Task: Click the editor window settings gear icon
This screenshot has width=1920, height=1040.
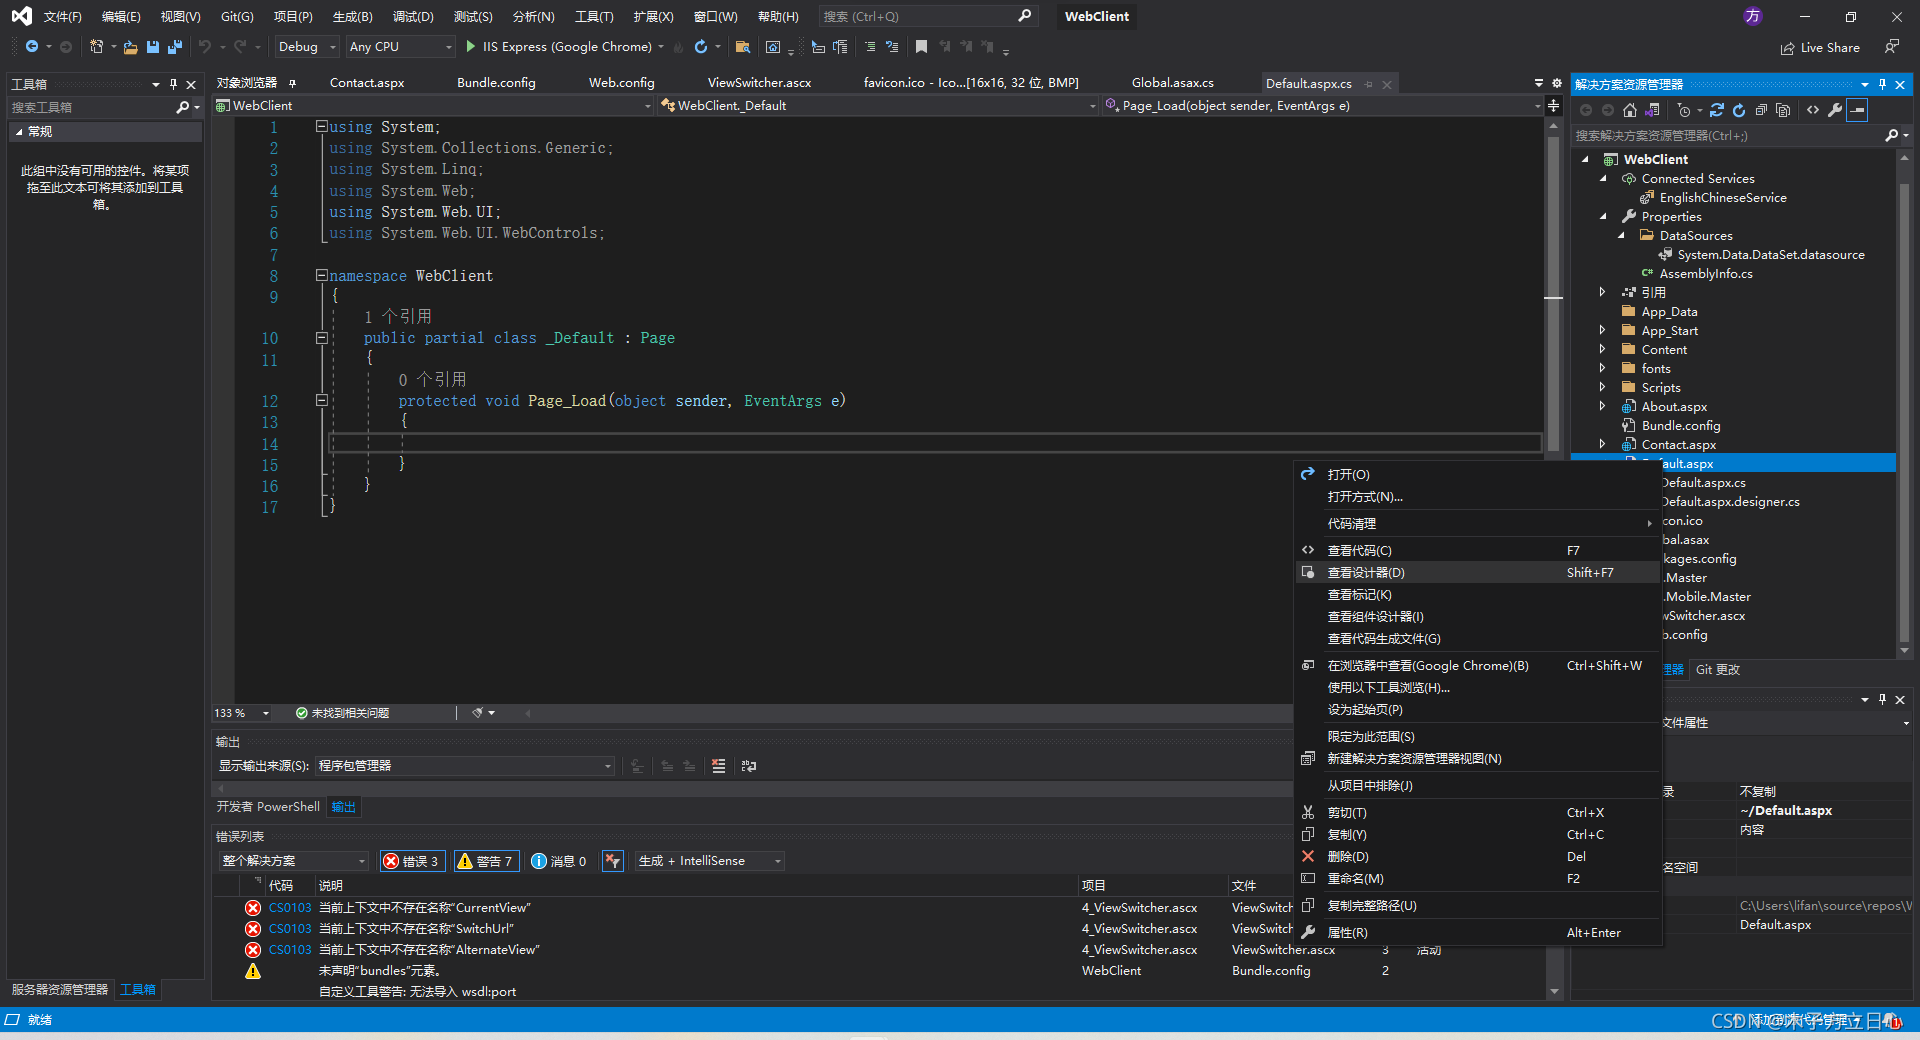Action: click(x=1556, y=83)
